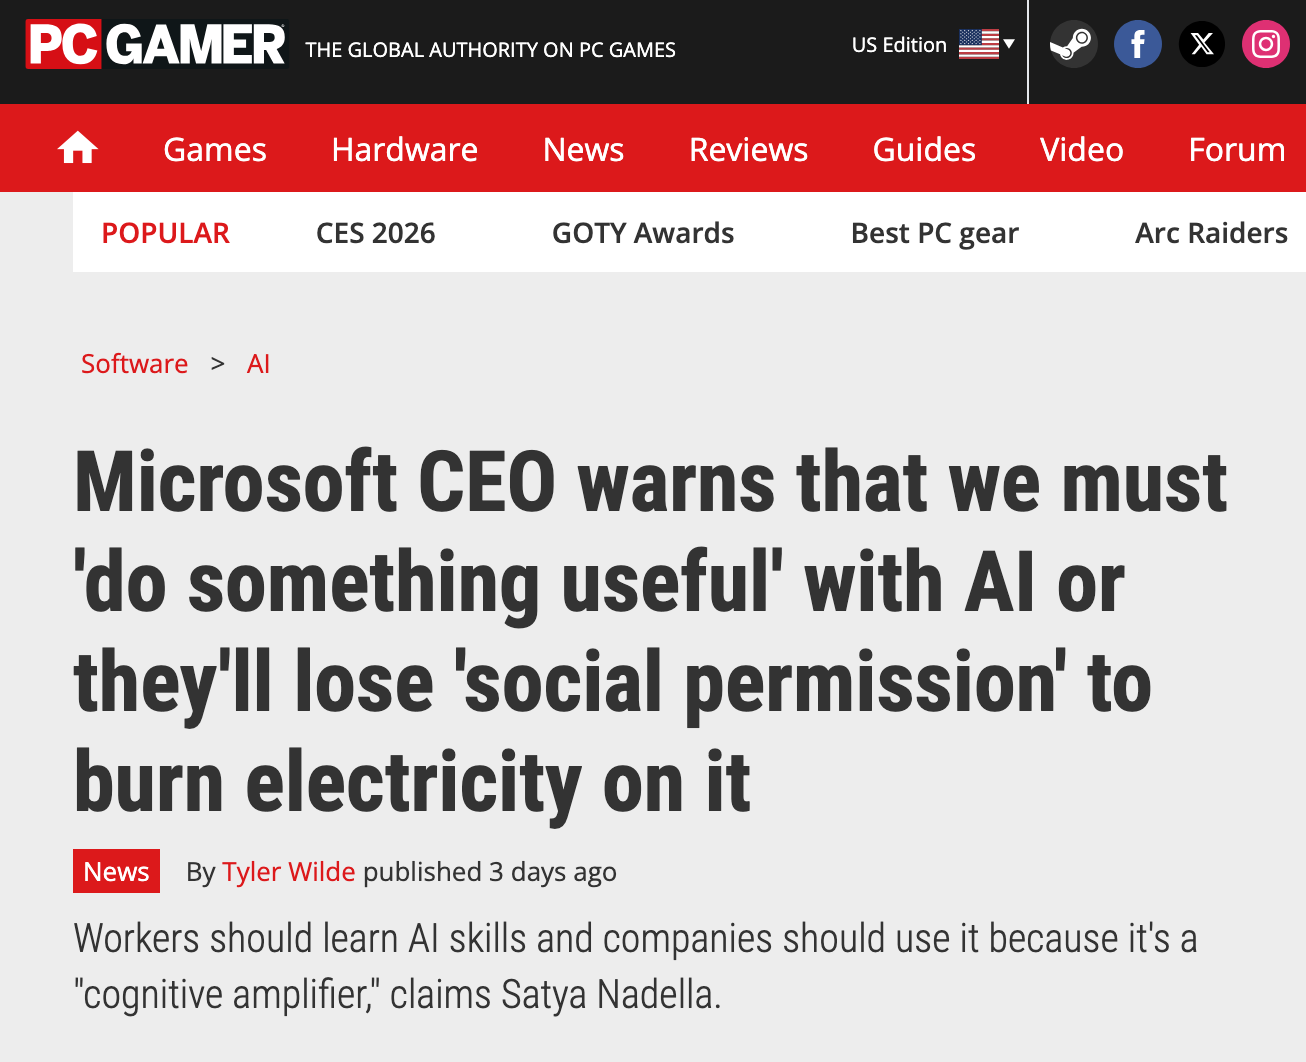The height and width of the screenshot is (1062, 1306).
Task: Open author Tyler Wilde's profile
Action: pos(289,872)
